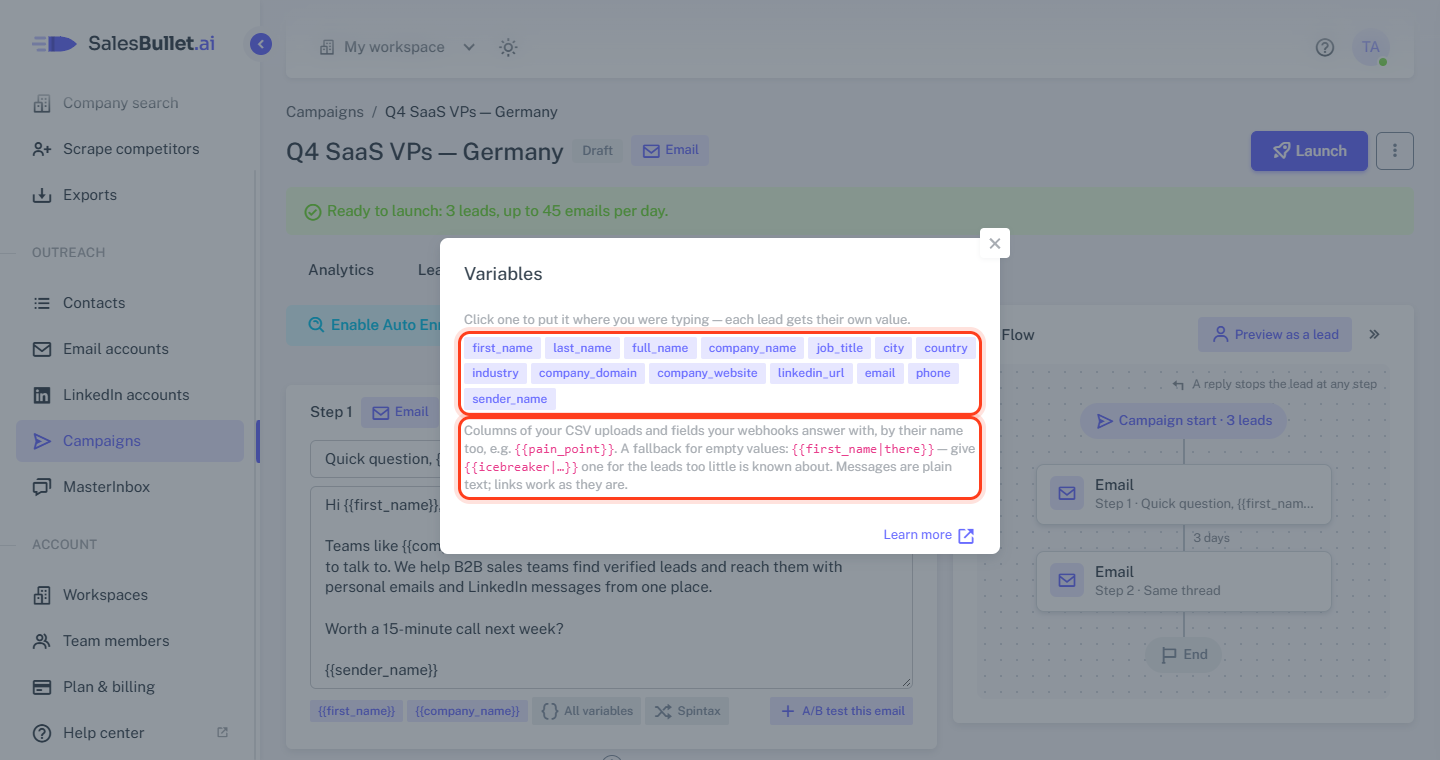1440x760 pixels.
Task: Open the help question mark icon
Action: pos(1325,47)
